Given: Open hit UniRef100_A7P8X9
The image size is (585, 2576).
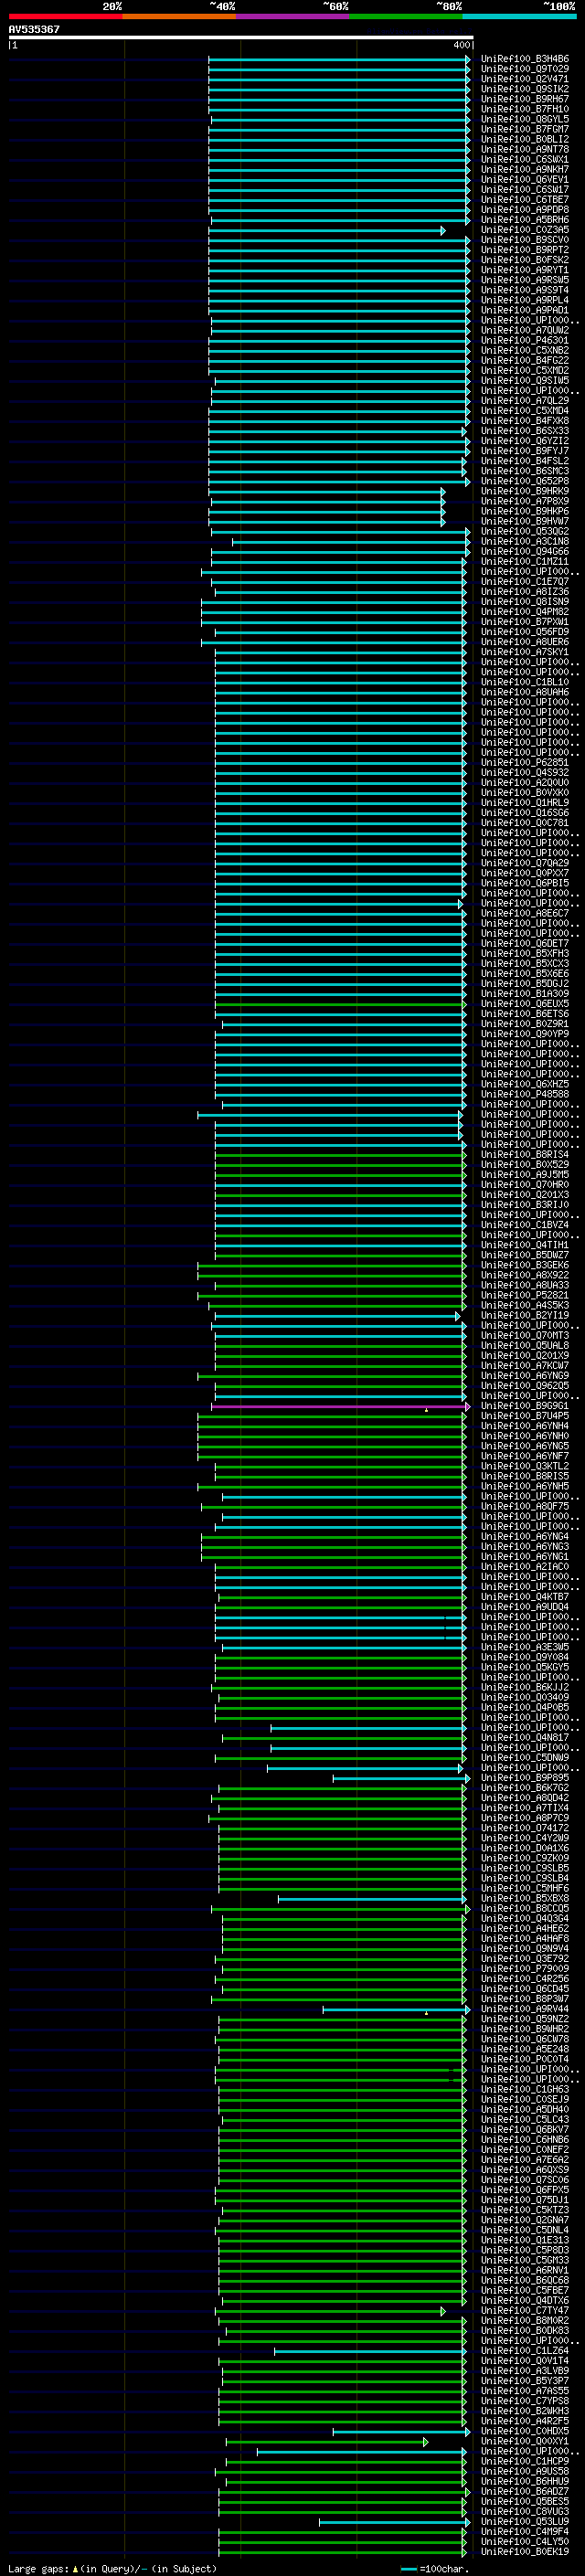Looking at the screenshot, I should (525, 501).
